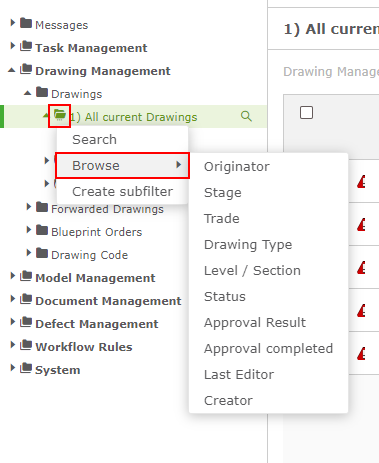Expand the Drawing Code node

tap(29, 253)
